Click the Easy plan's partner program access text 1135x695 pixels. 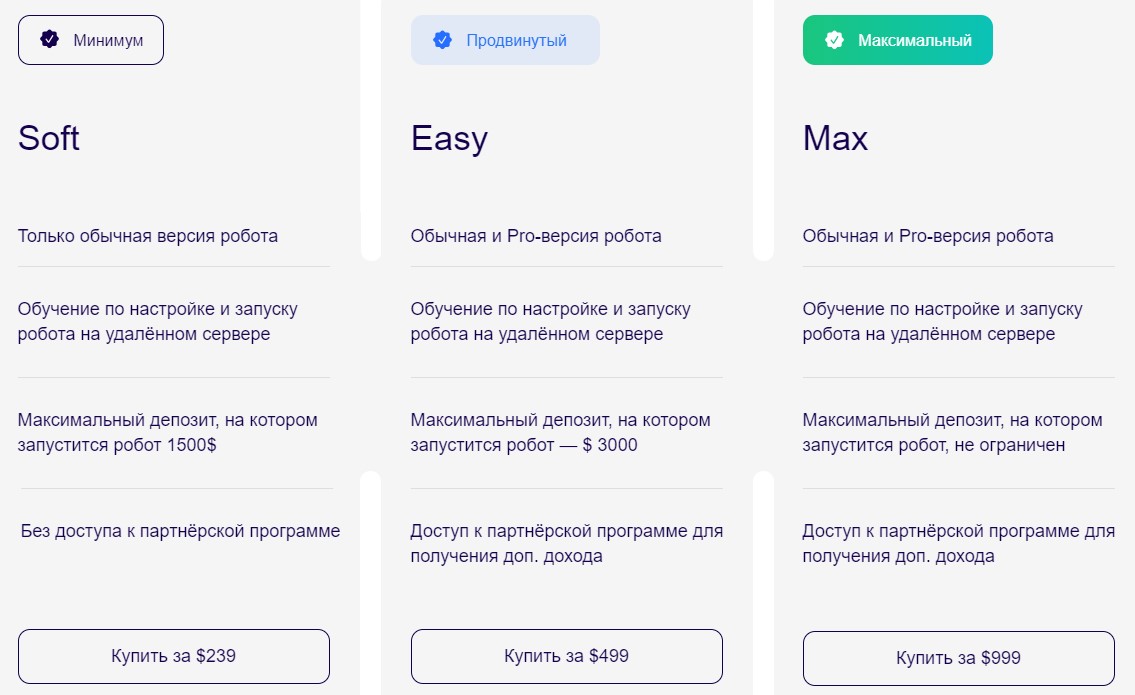pyautogui.click(x=566, y=543)
